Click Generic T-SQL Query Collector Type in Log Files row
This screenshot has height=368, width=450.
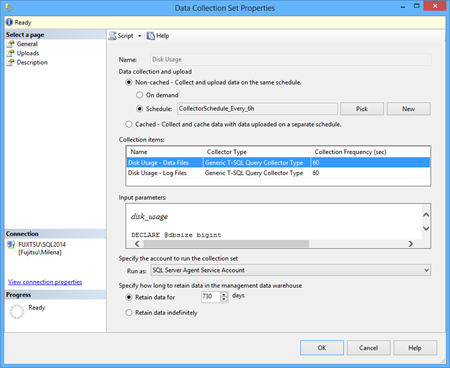coord(254,173)
